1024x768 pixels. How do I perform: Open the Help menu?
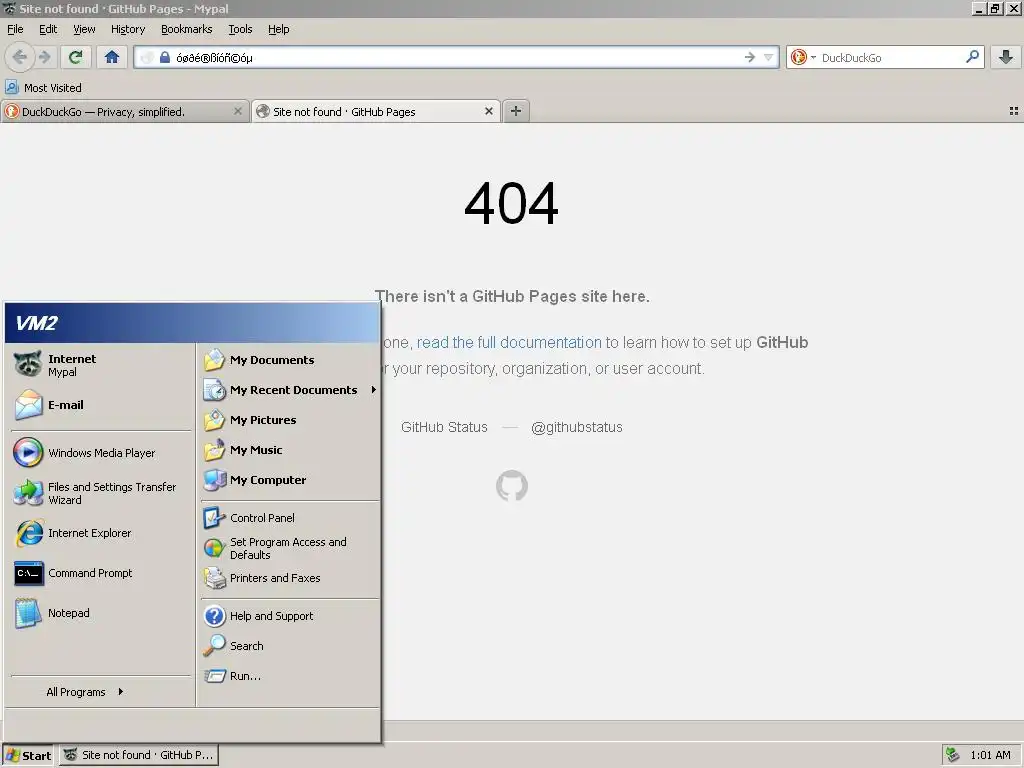[278, 29]
